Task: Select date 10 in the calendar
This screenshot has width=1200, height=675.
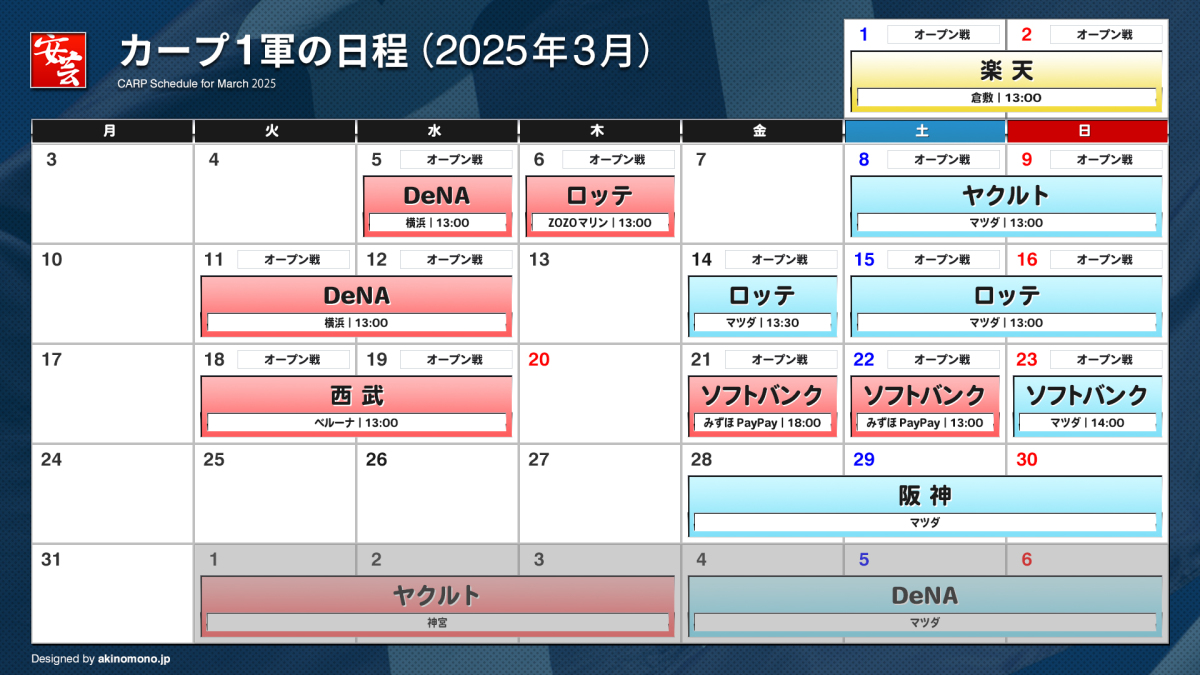Action: [51, 259]
